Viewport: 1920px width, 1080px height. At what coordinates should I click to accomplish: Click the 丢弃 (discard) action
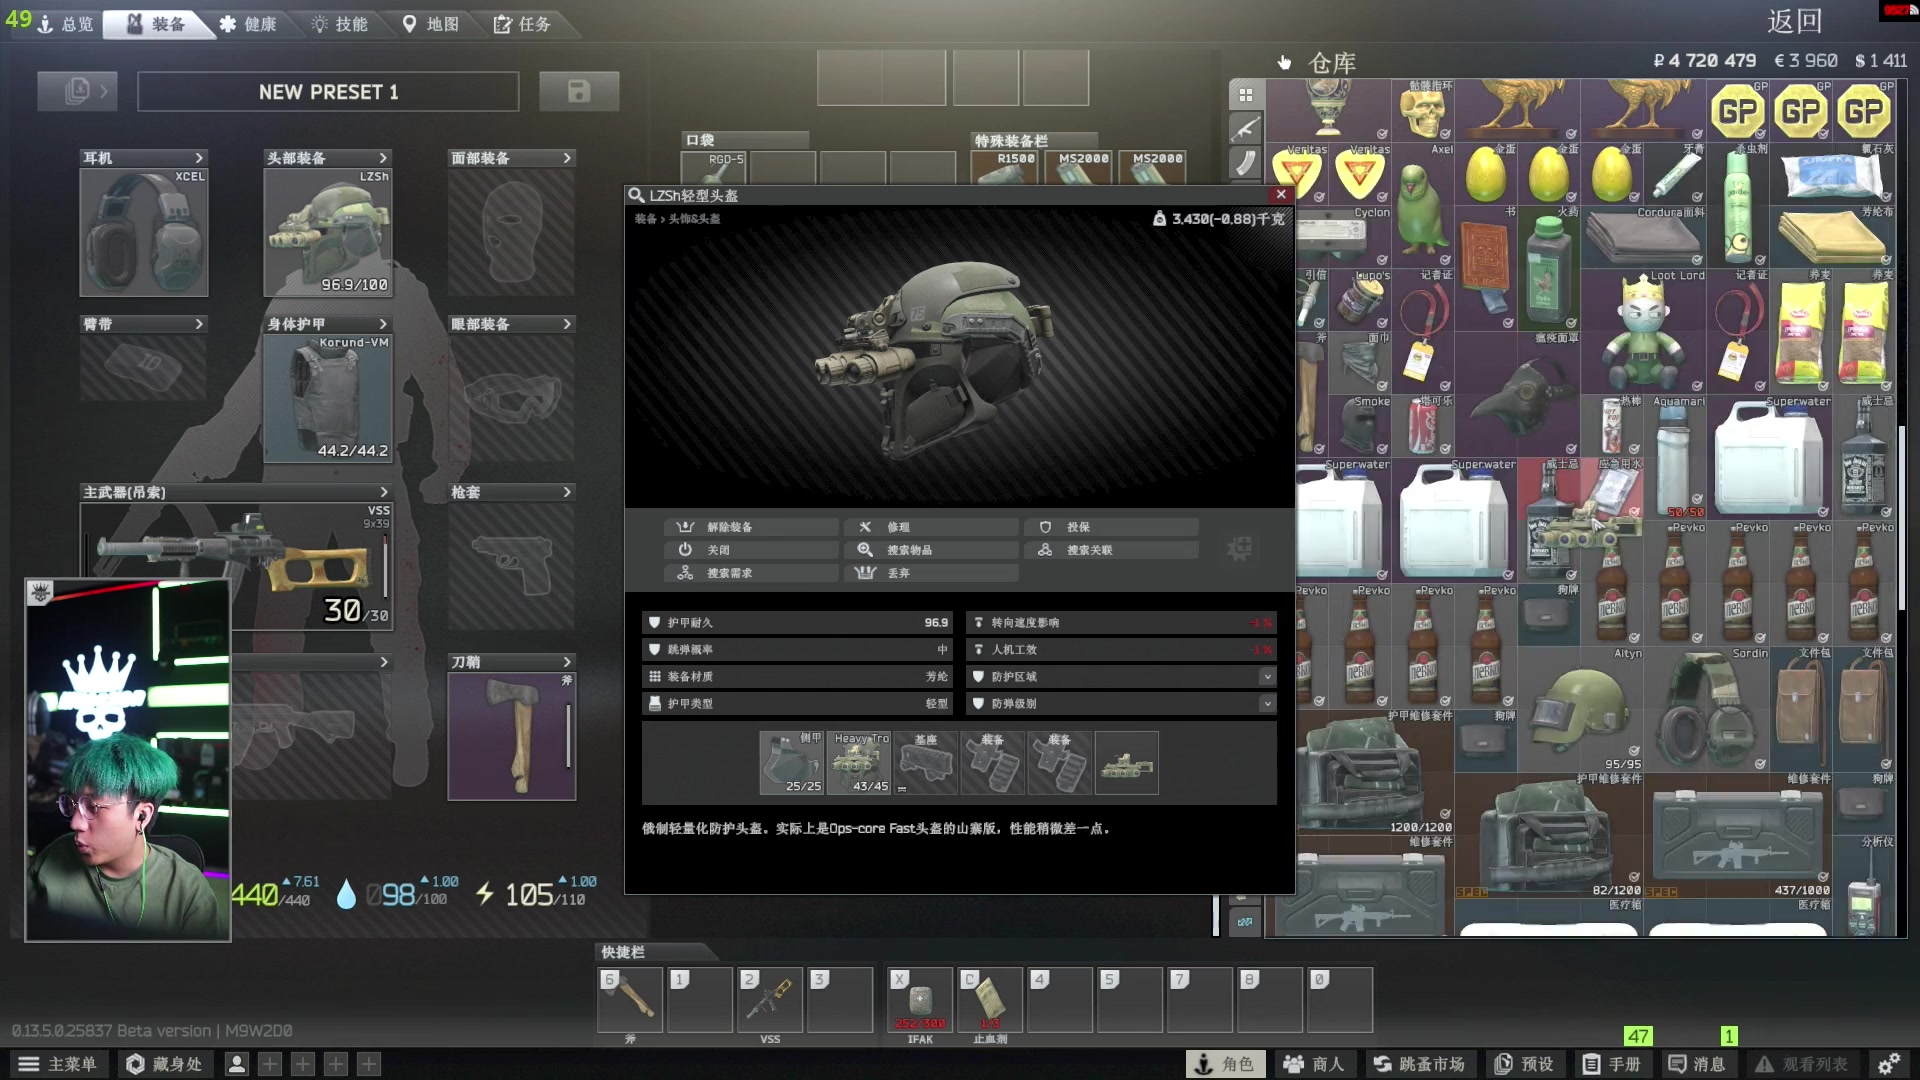[x=930, y=573]
